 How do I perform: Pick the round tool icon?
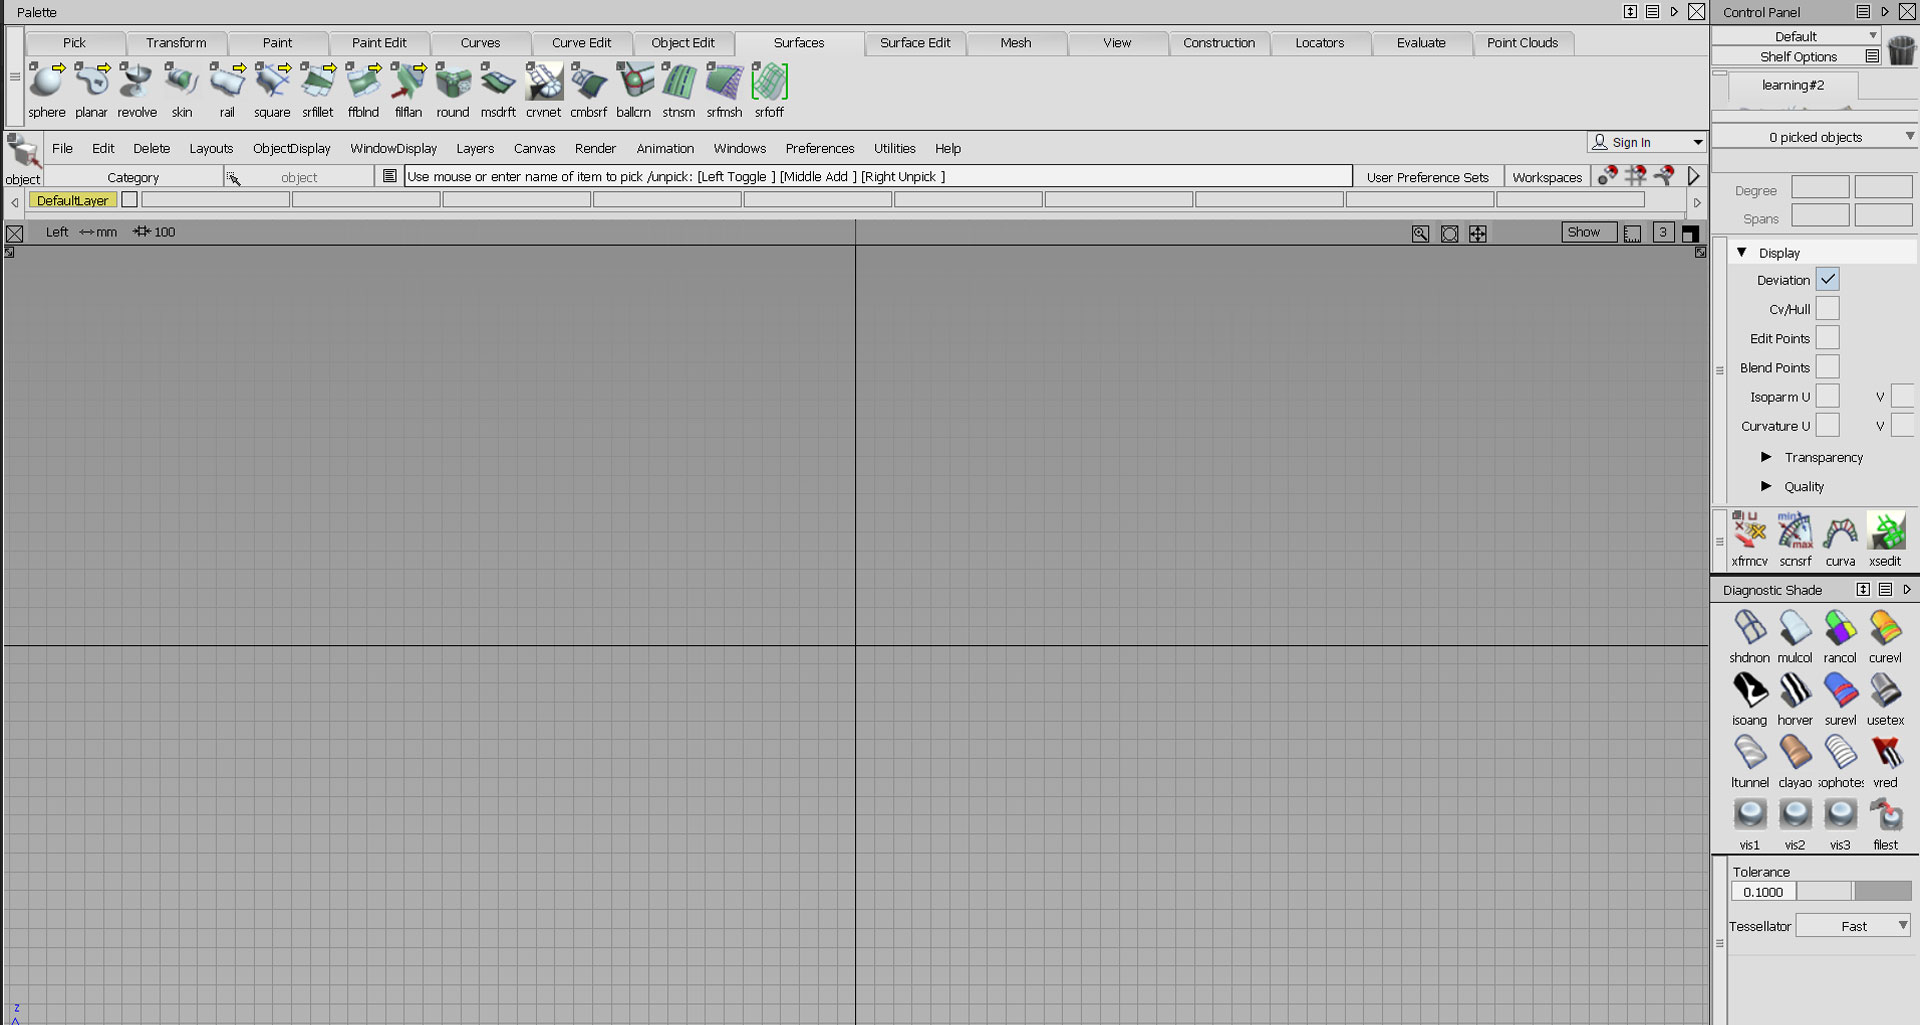pos(453,82)
